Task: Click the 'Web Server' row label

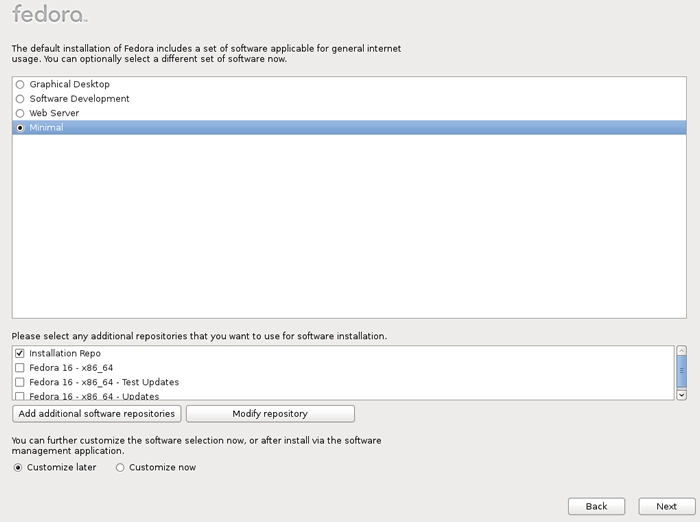Action: tap(54, 113)
